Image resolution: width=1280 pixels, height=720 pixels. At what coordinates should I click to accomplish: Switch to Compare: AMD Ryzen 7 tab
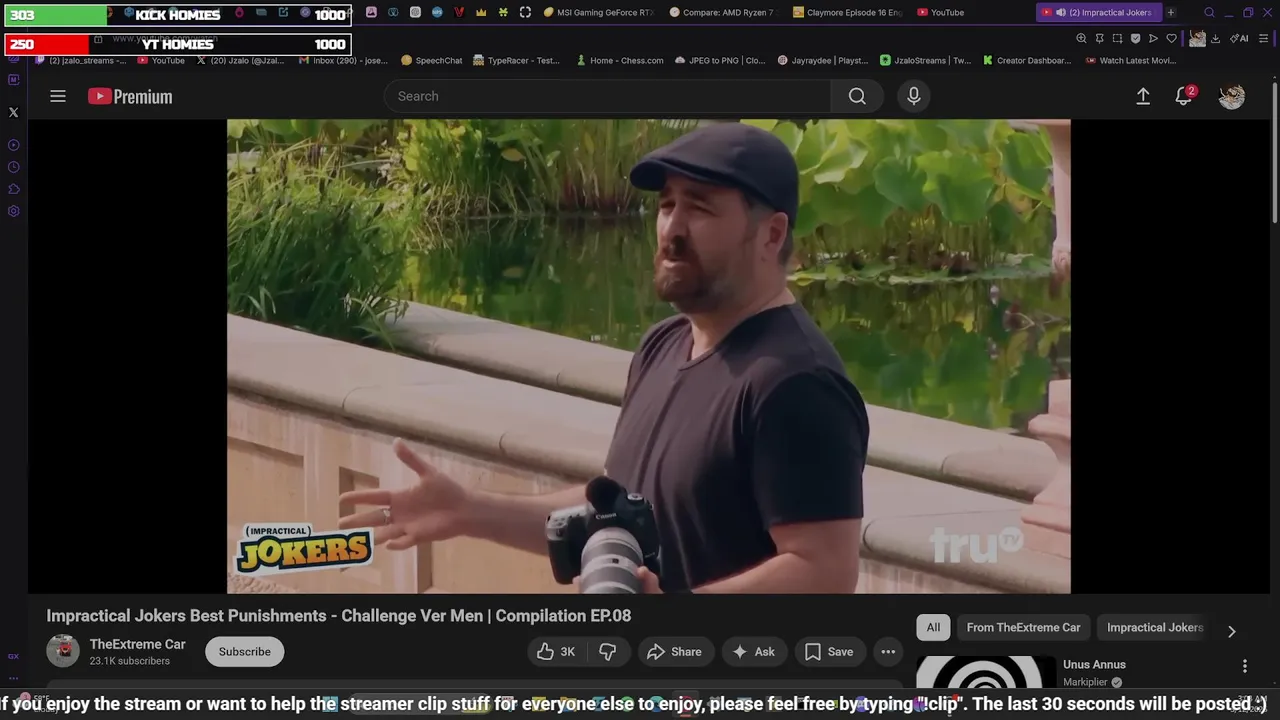point(723,12)
